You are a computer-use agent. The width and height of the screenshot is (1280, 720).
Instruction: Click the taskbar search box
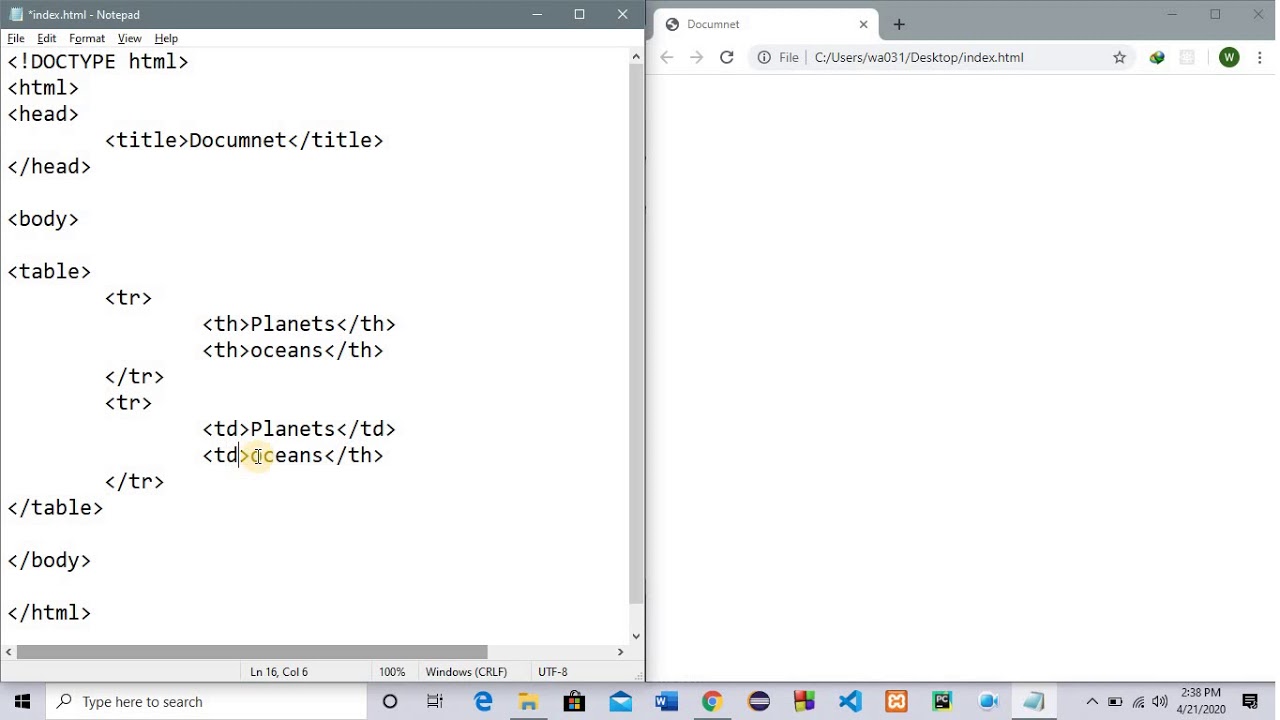[x=207, y=702]
